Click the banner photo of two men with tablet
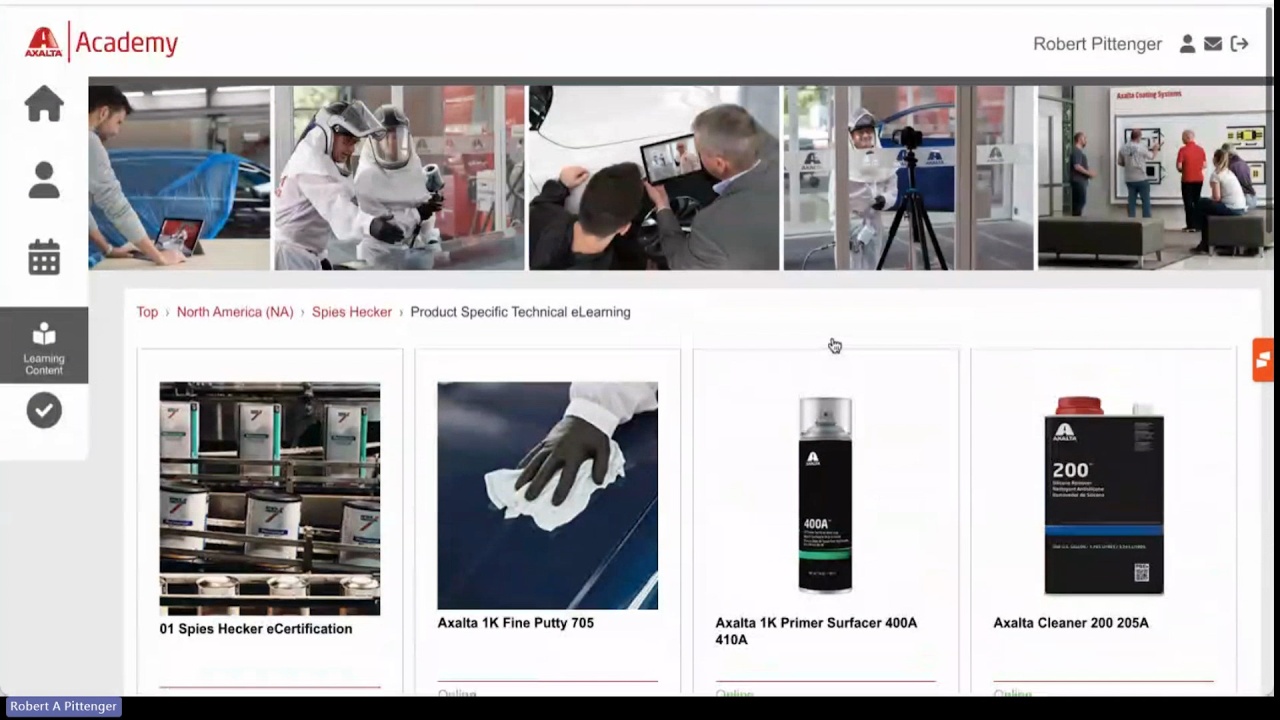The width and height of the screenshot is (1280, 720). 654,178
